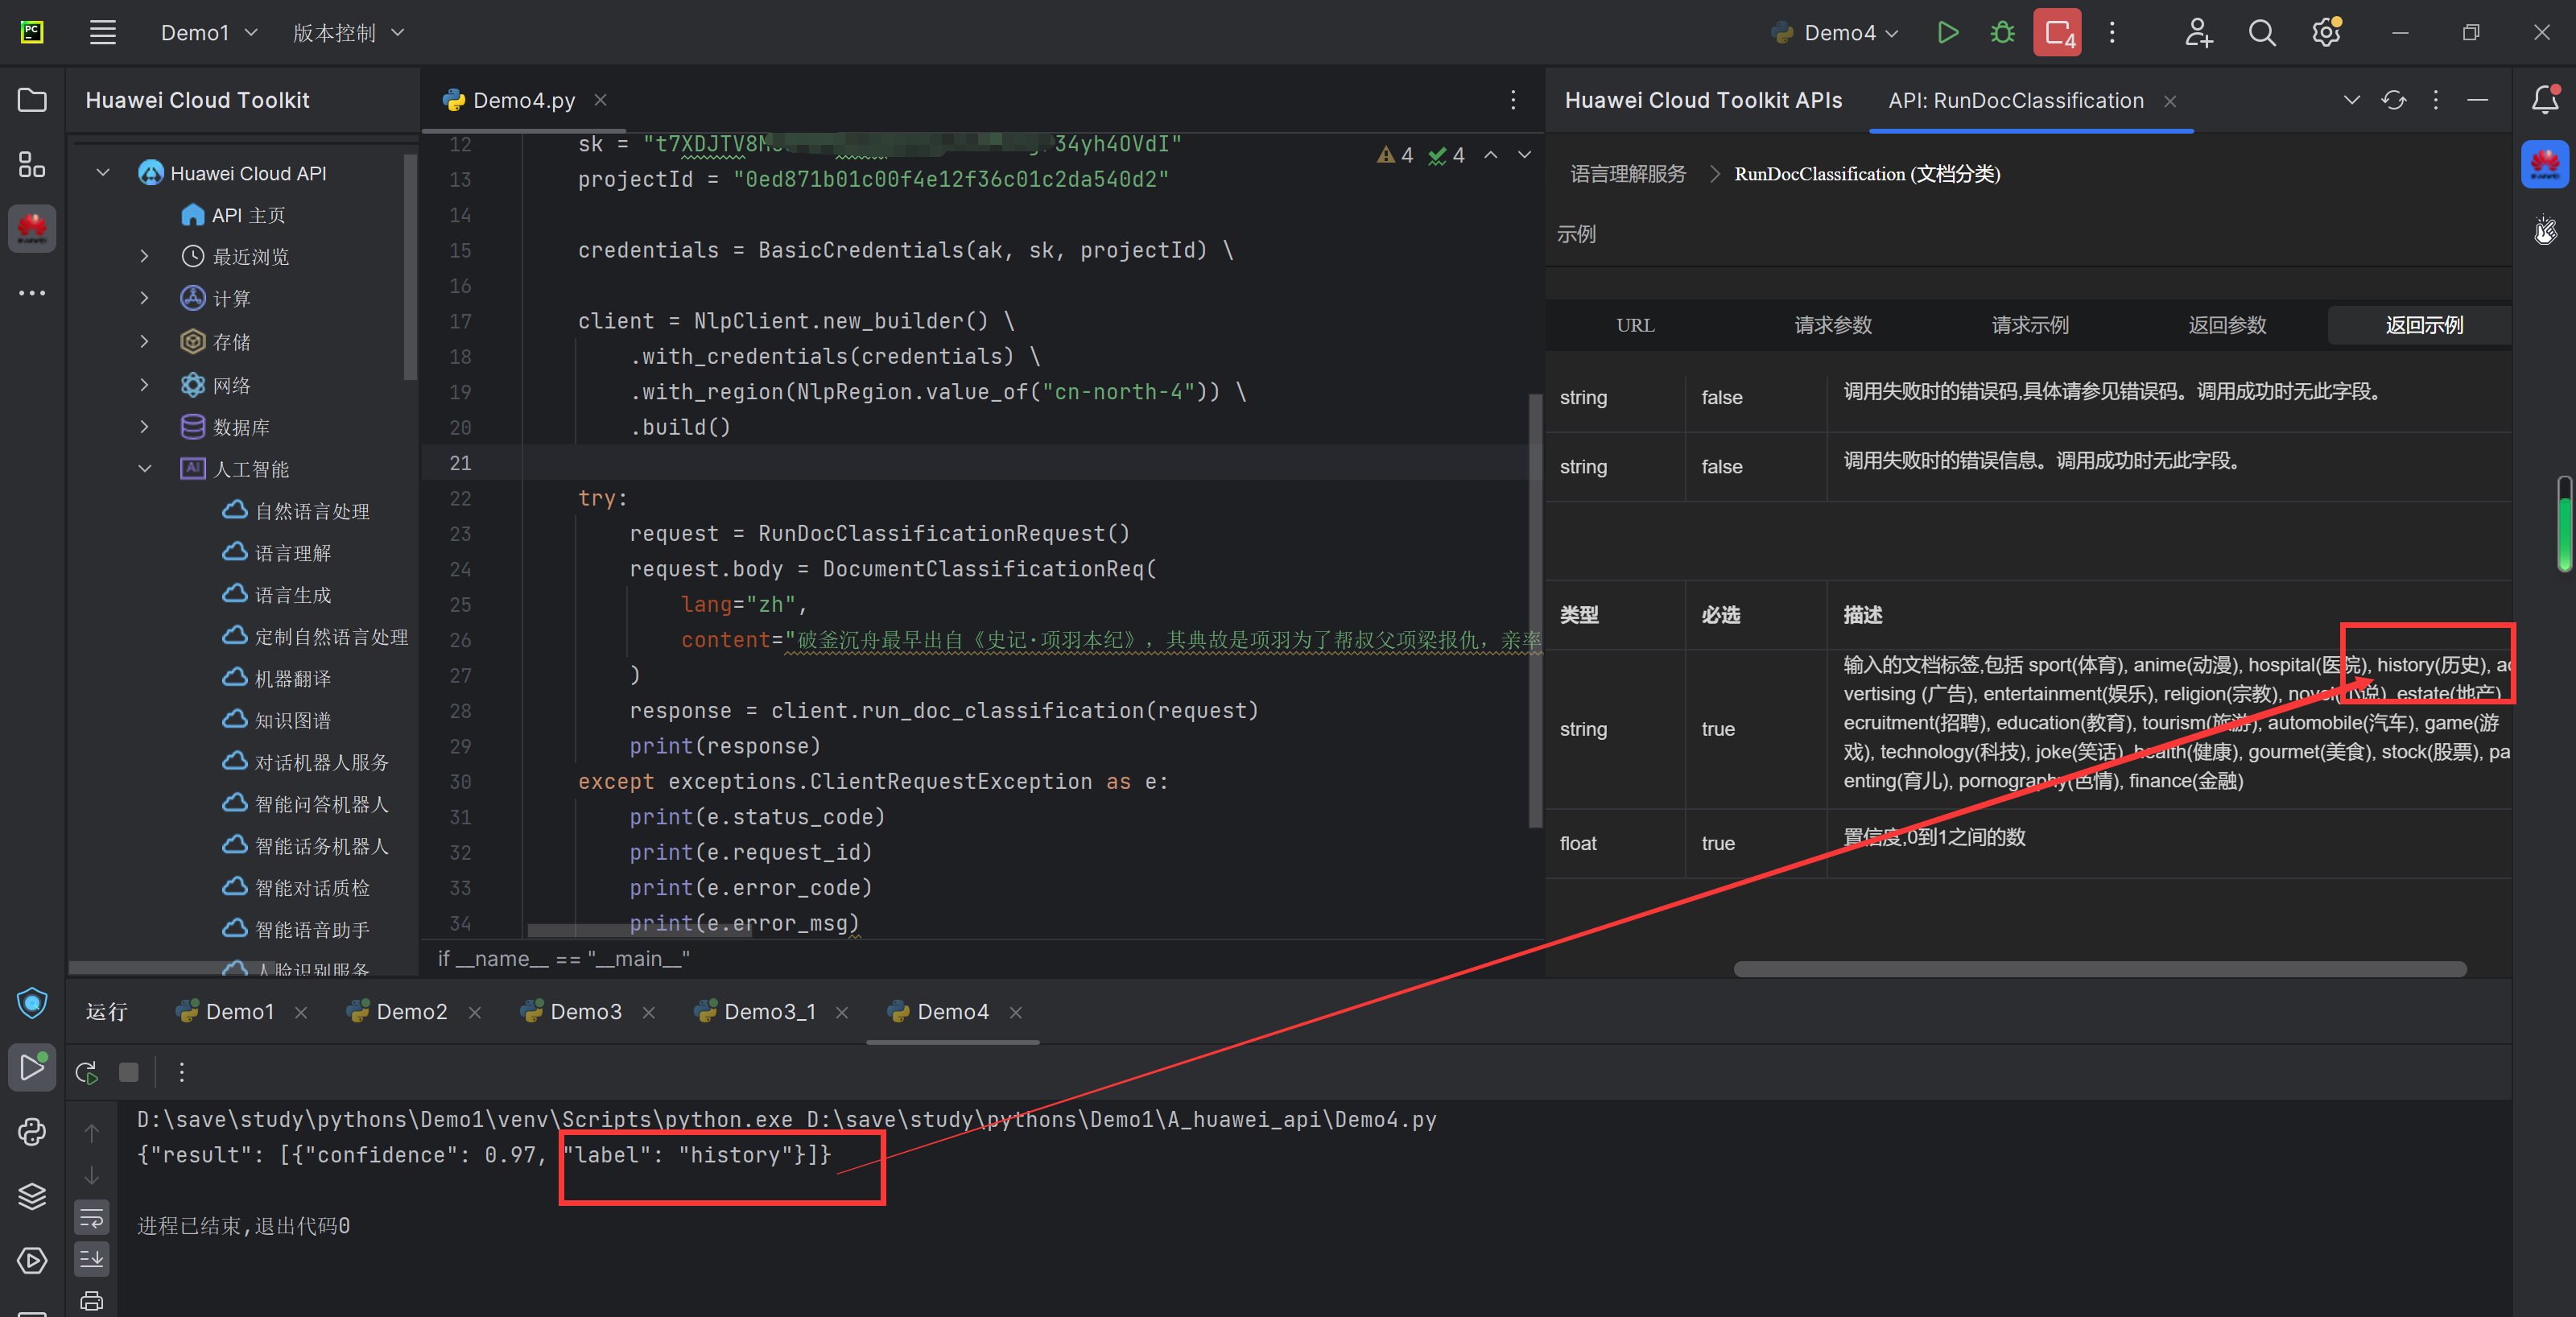The height and width of the screenshot is (1317, 2576).
Task: Open Python Console tool window
Action: [32, 1132]
